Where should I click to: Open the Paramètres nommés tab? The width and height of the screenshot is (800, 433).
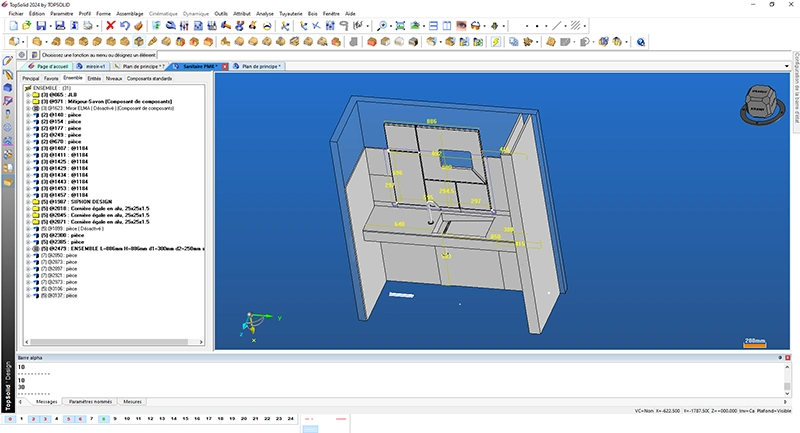[89, 401]
